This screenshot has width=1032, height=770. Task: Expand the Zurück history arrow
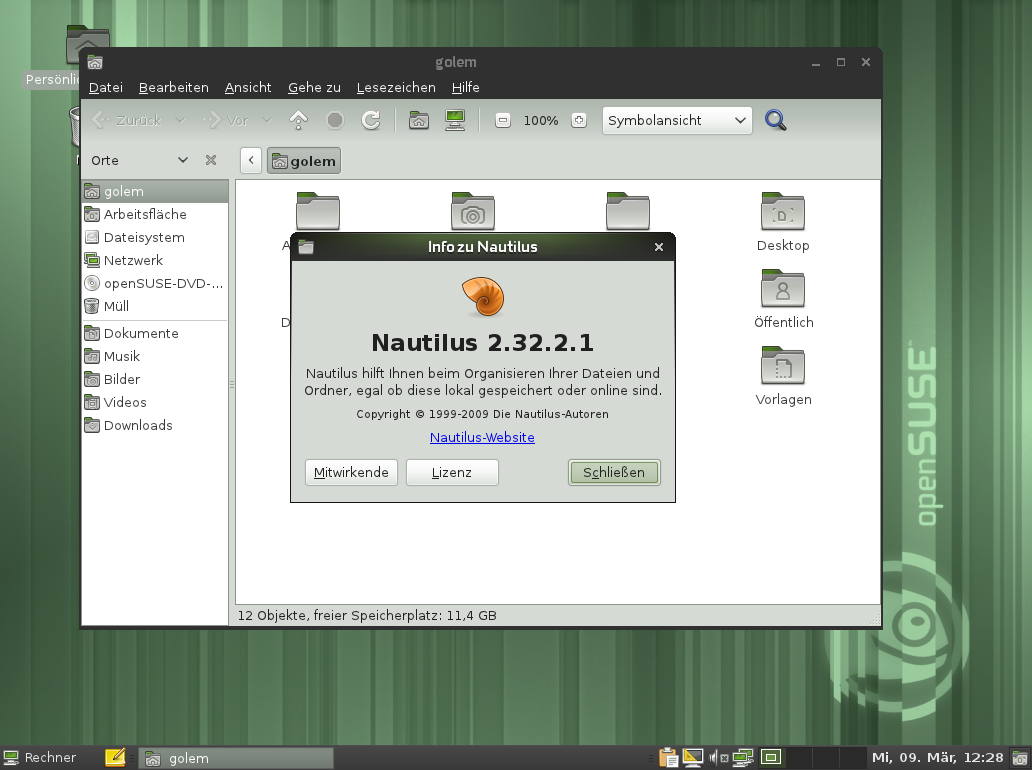coord(180,119)
